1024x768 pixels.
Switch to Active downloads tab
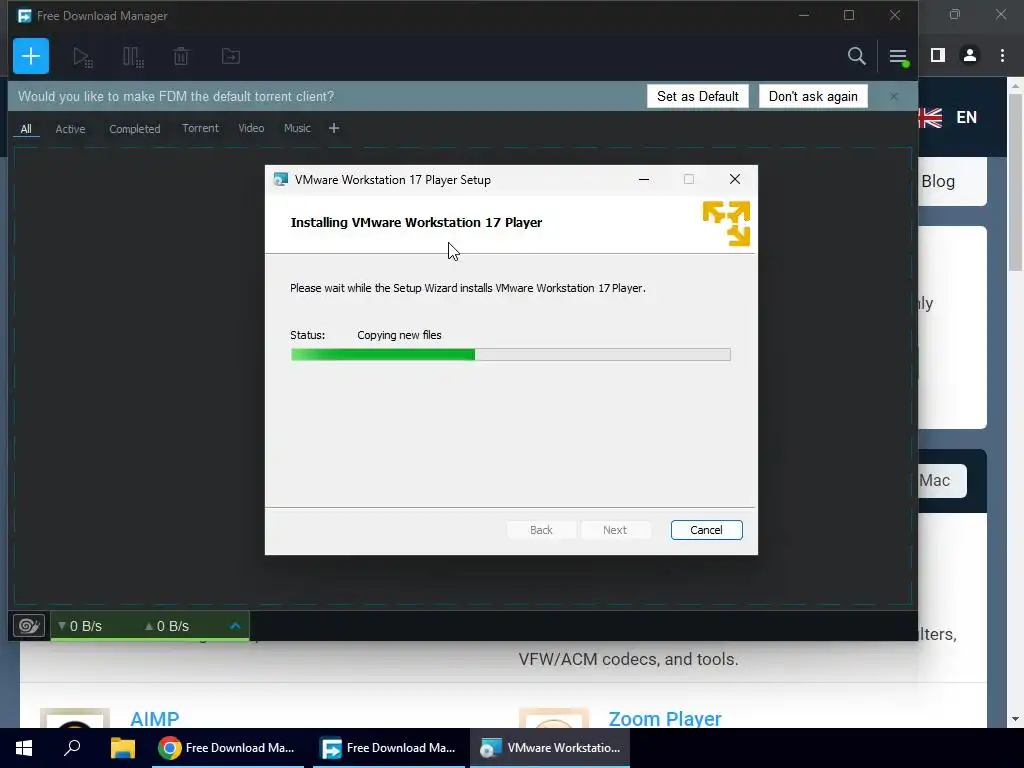click(70, 129)
